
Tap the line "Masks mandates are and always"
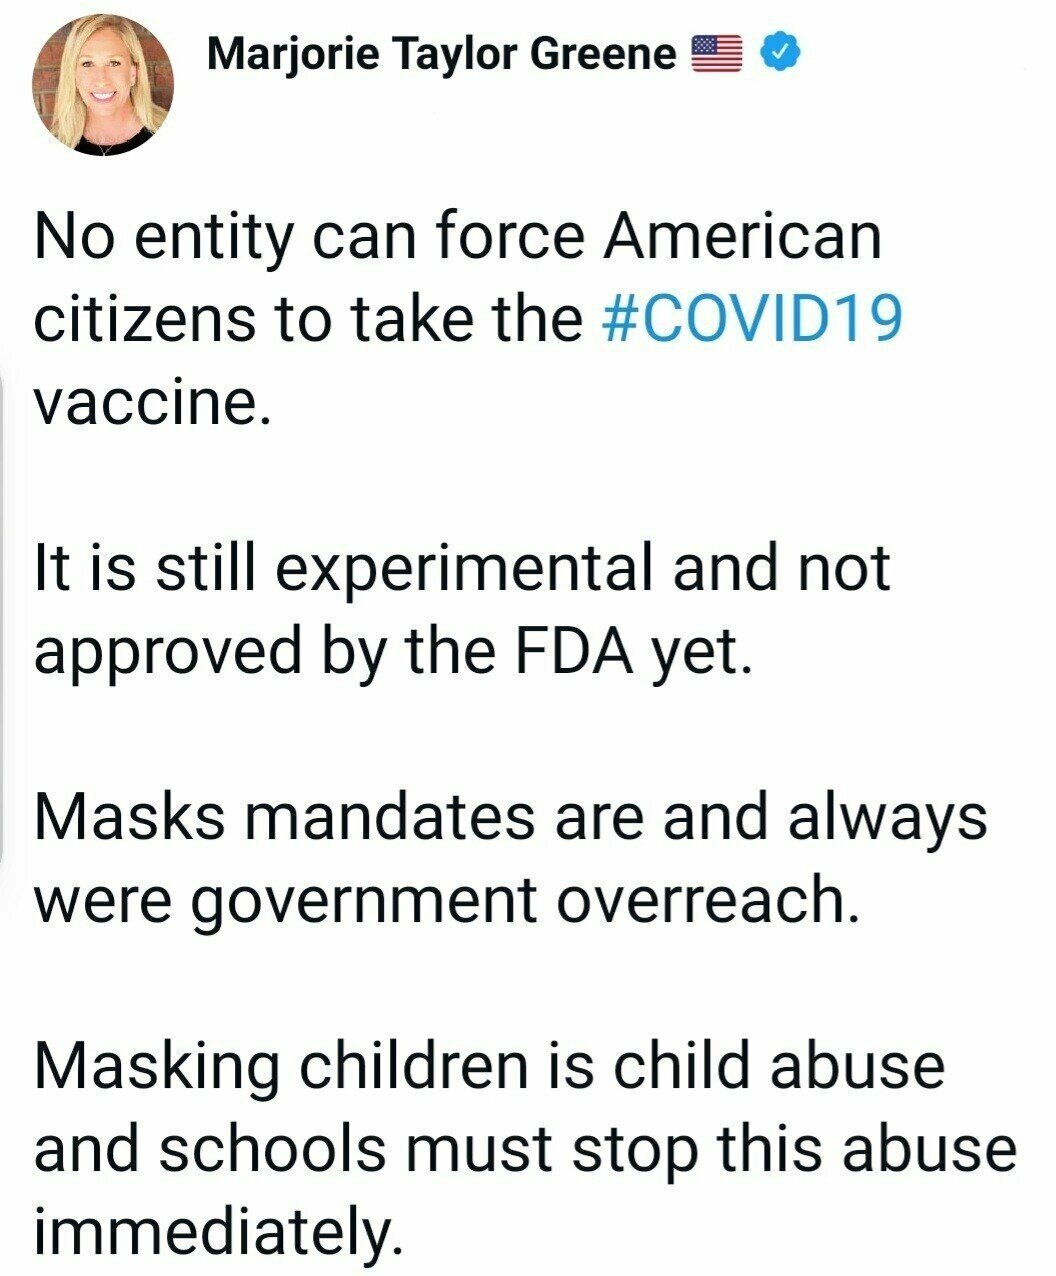click(510, 816)
